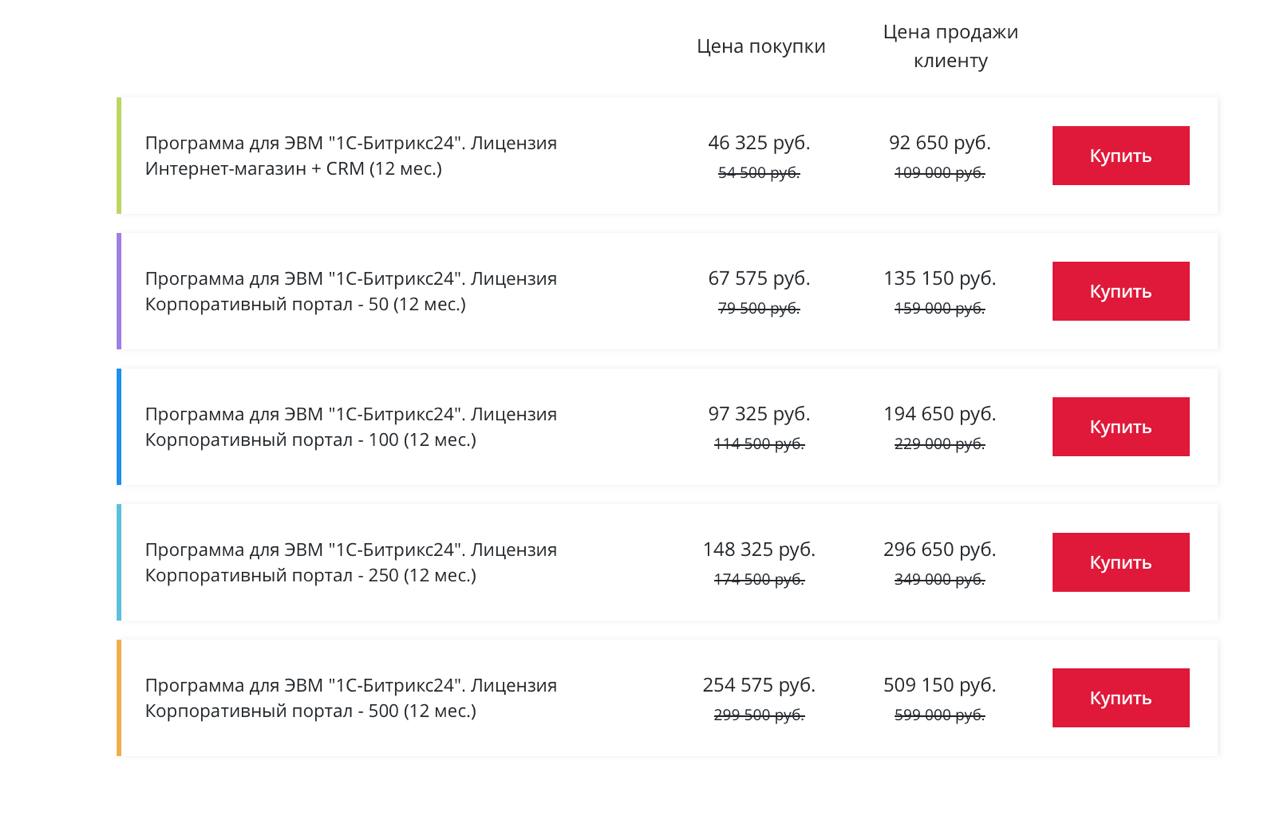1280x820 pixels.
Task: Click the 46 325 руб. purchase price
Action: (x=759, y=143)
